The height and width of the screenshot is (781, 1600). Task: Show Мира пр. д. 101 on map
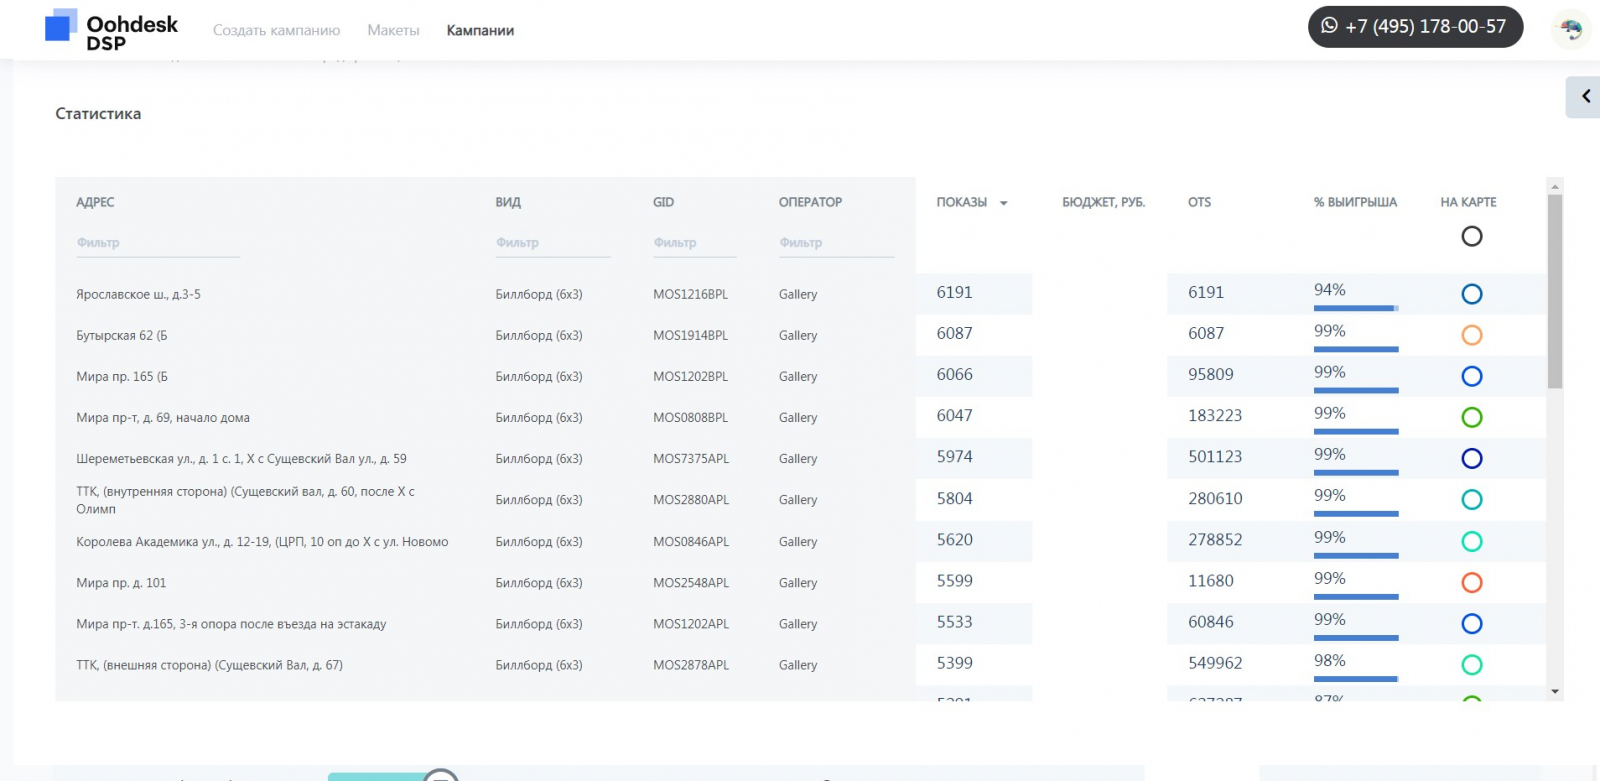1471,582
